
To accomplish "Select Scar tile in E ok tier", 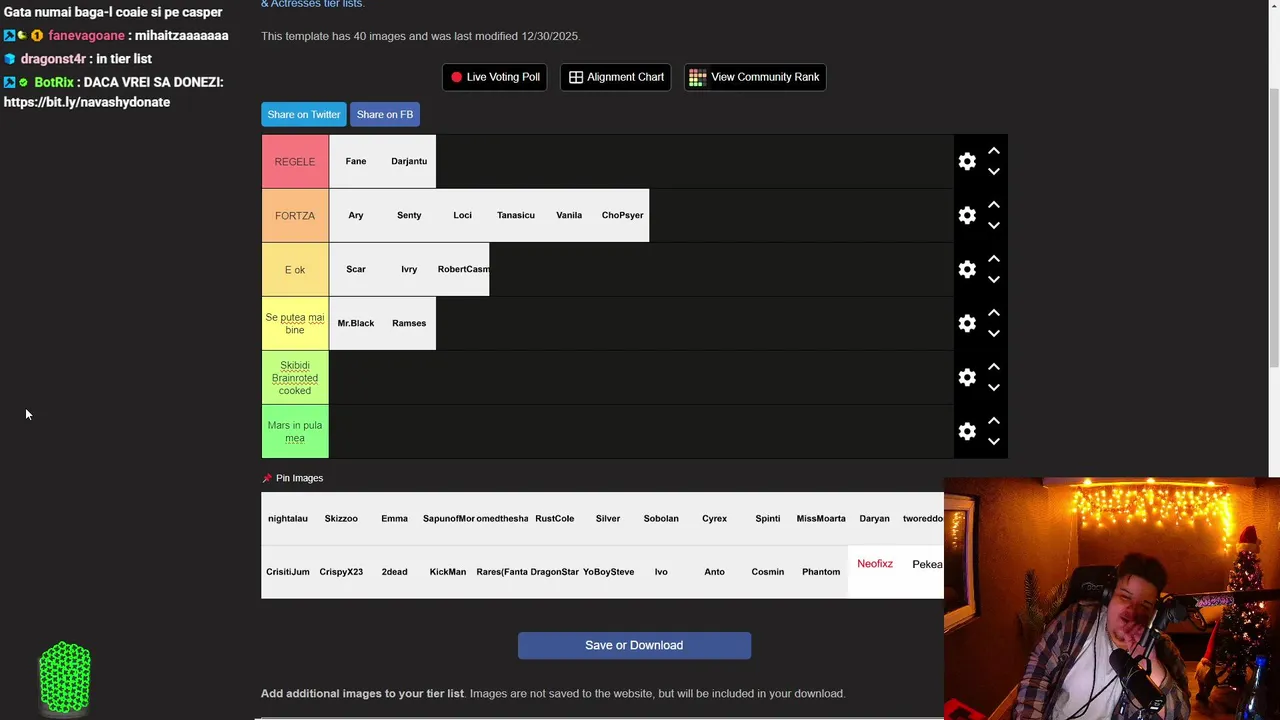I will click(x=356, y=269).
